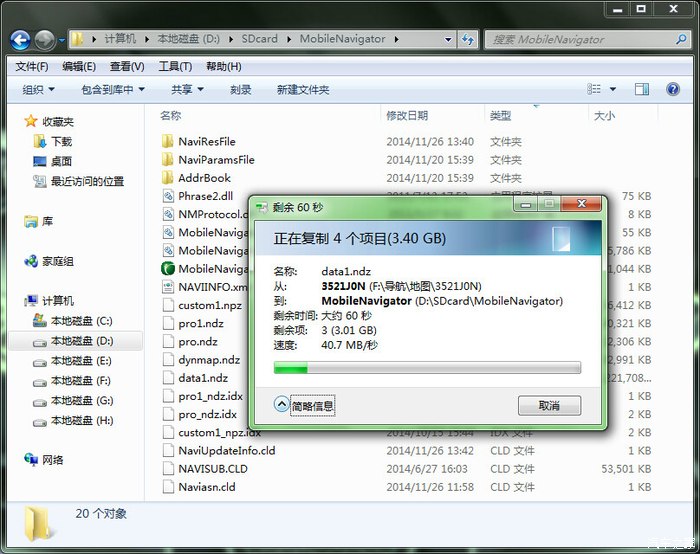This screenshot has height=554, width=700.
Task: Click the 新建文件夹 button
Action: 303,90
